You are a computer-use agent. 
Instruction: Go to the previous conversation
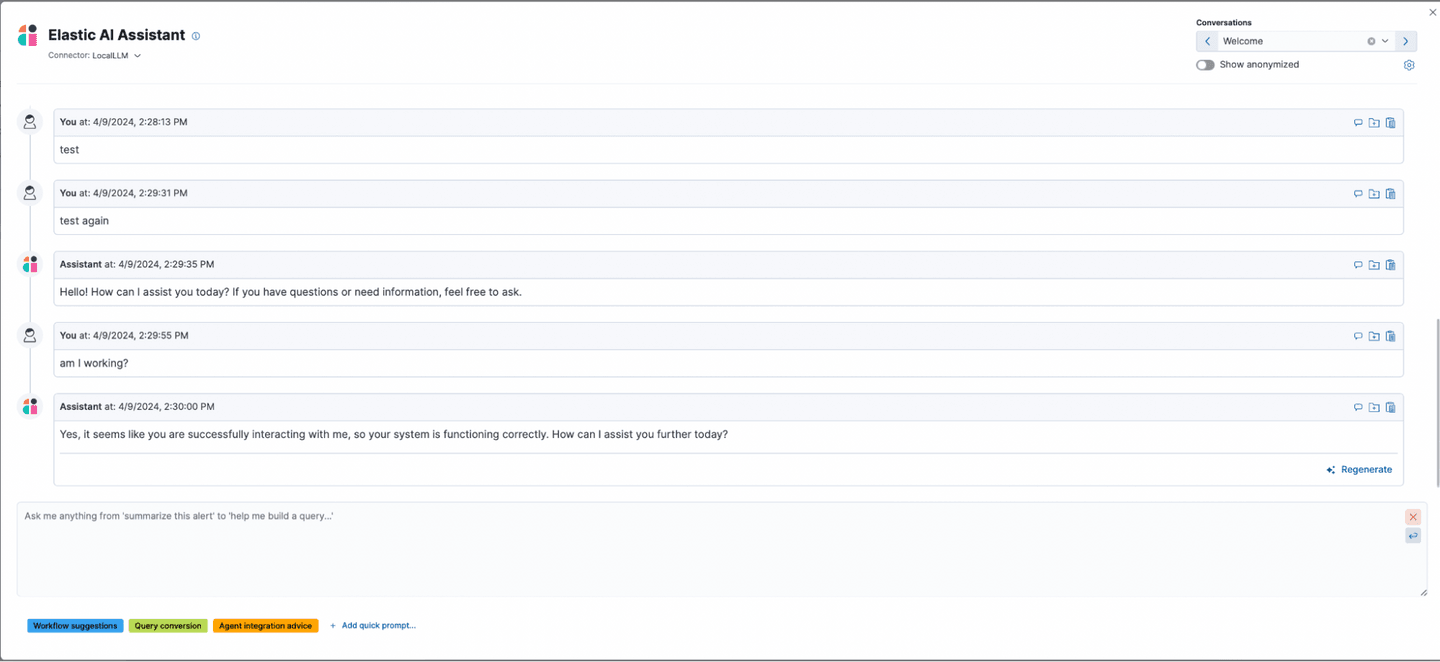pyautogui.click(x=1208, y=41)
